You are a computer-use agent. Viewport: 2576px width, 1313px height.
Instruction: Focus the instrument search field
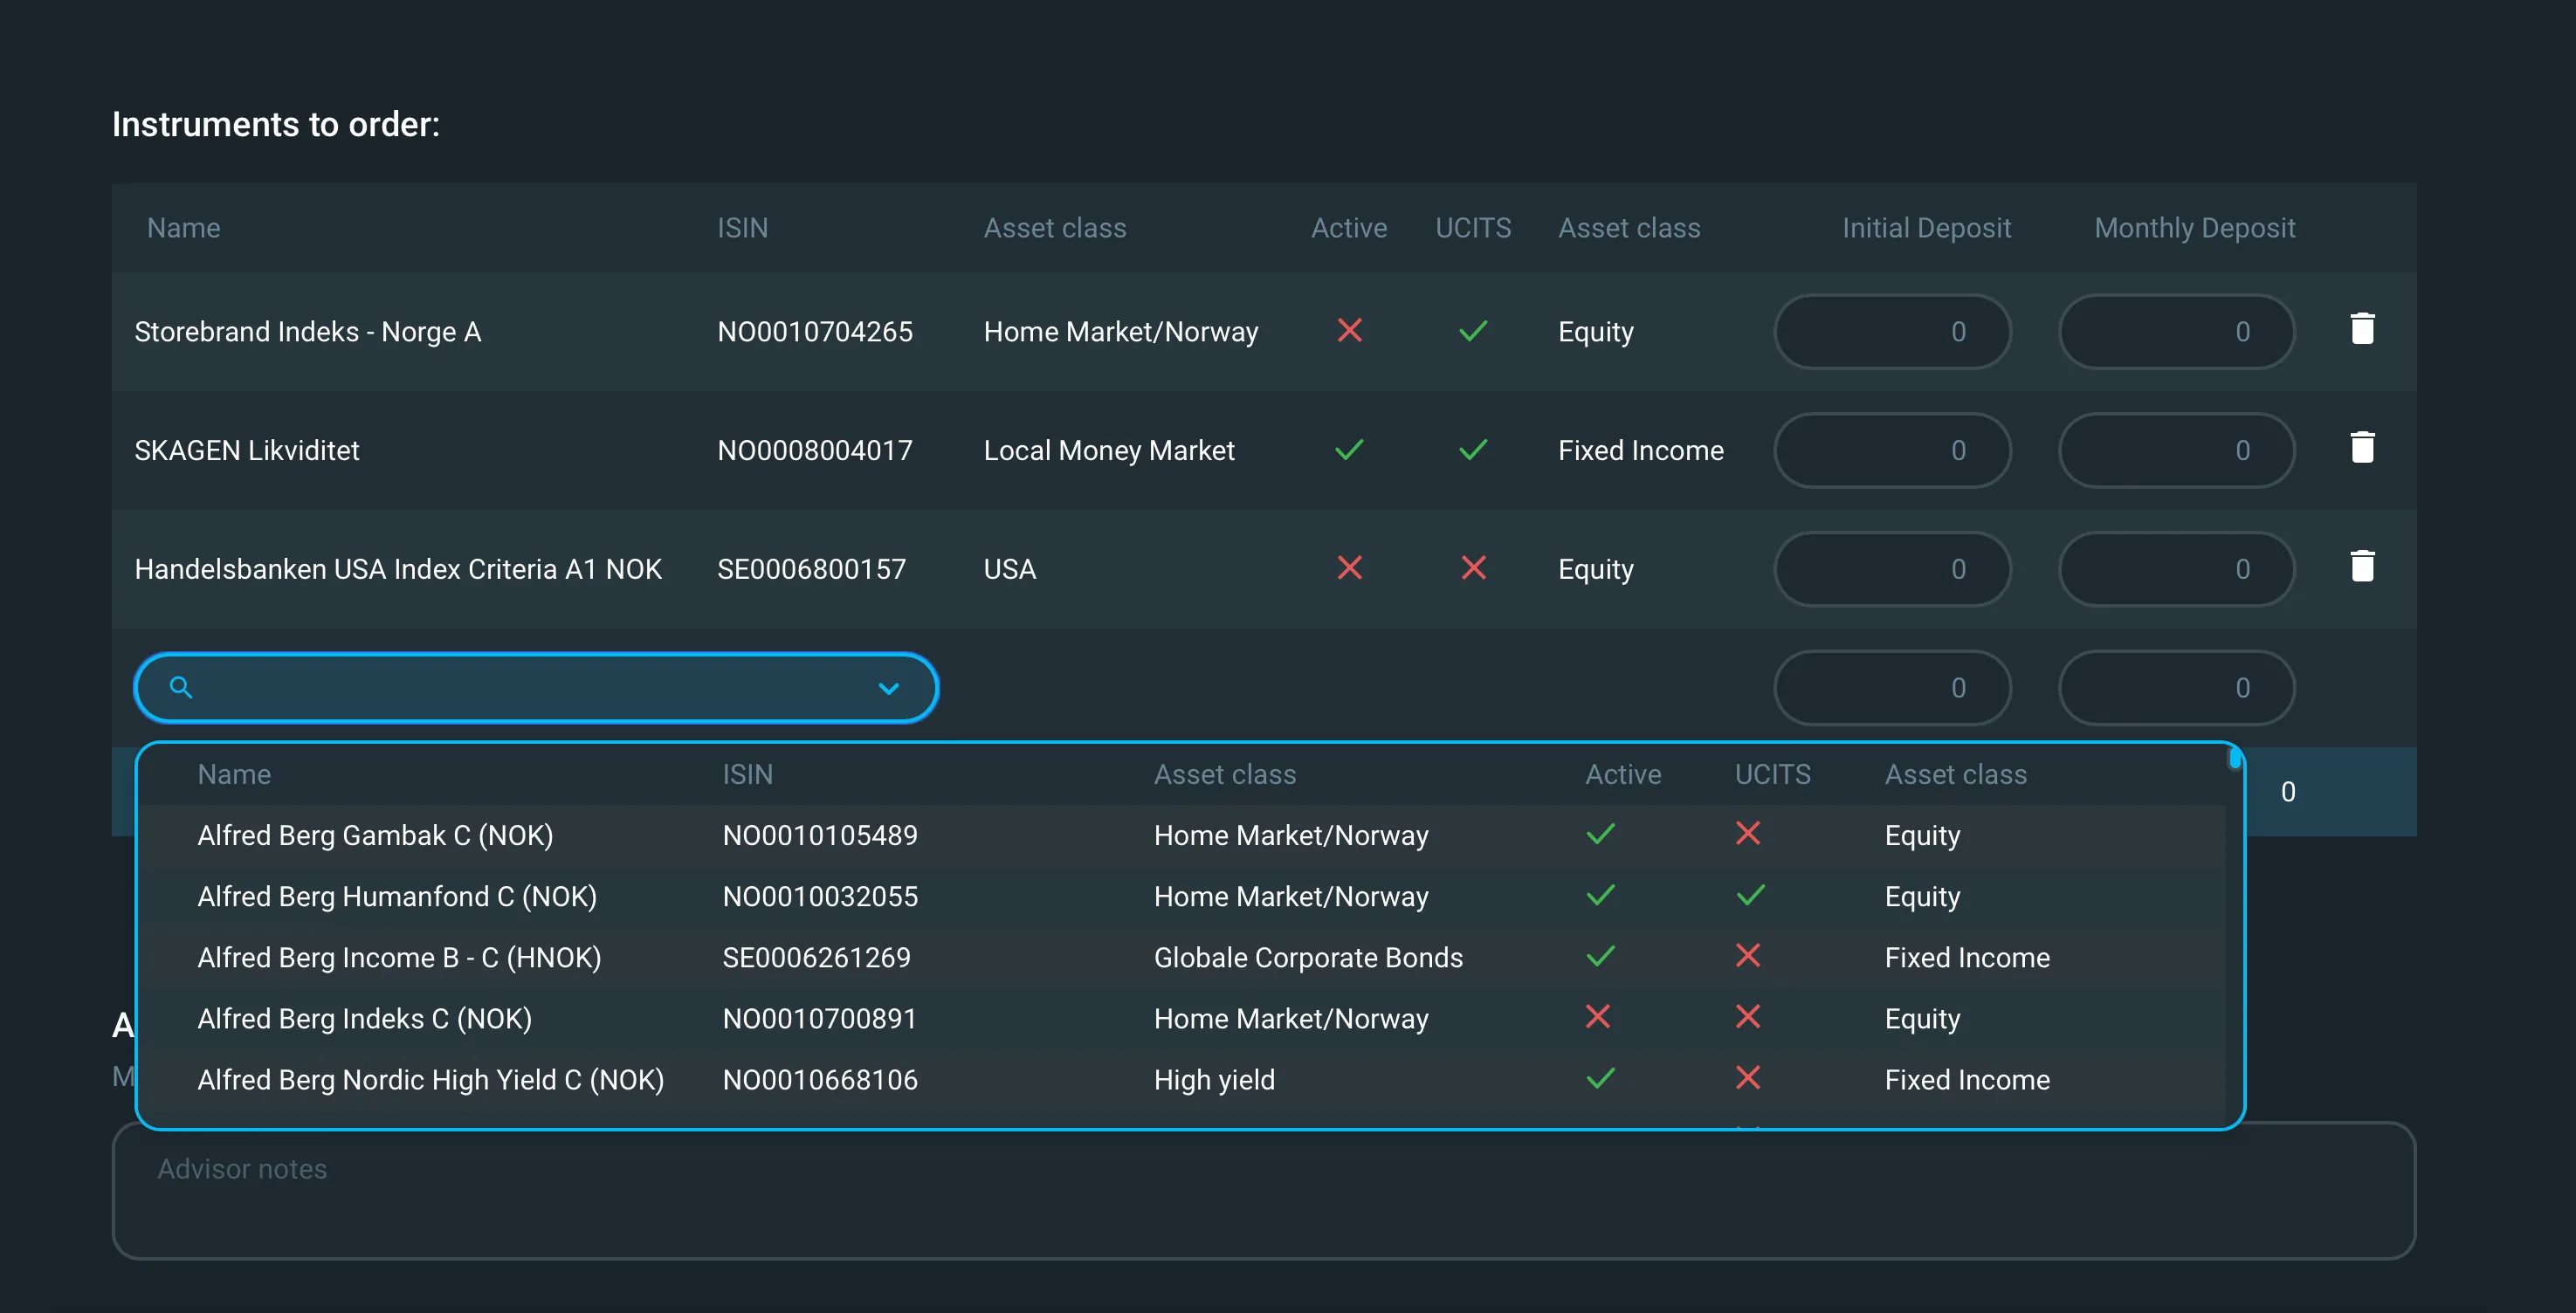(536, 688)
